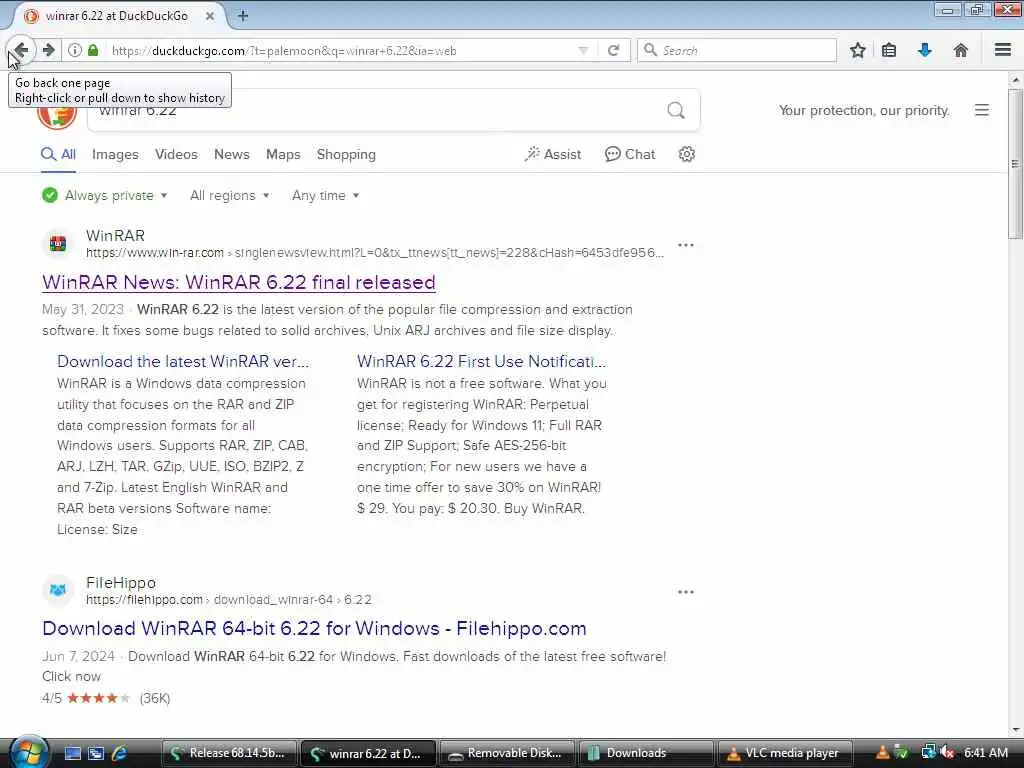Click the green padlock security icon
Viewport: 1024px width, 768px height.
point(93,50)
